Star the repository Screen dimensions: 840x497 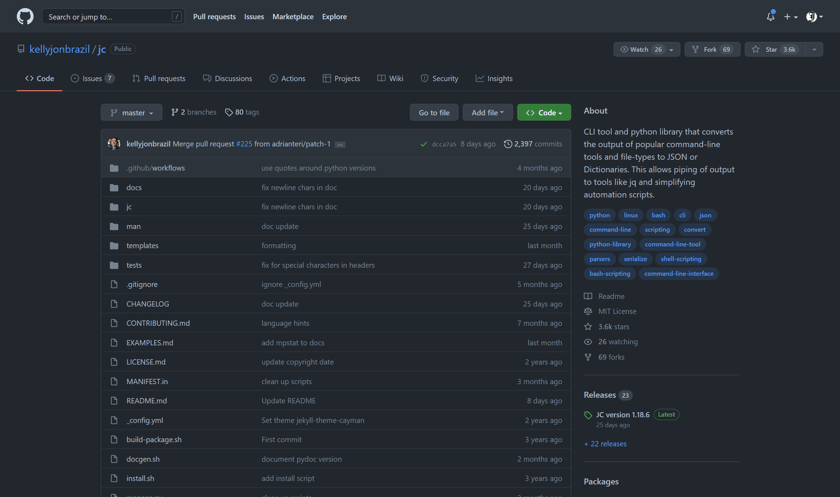tap(775, 49)
